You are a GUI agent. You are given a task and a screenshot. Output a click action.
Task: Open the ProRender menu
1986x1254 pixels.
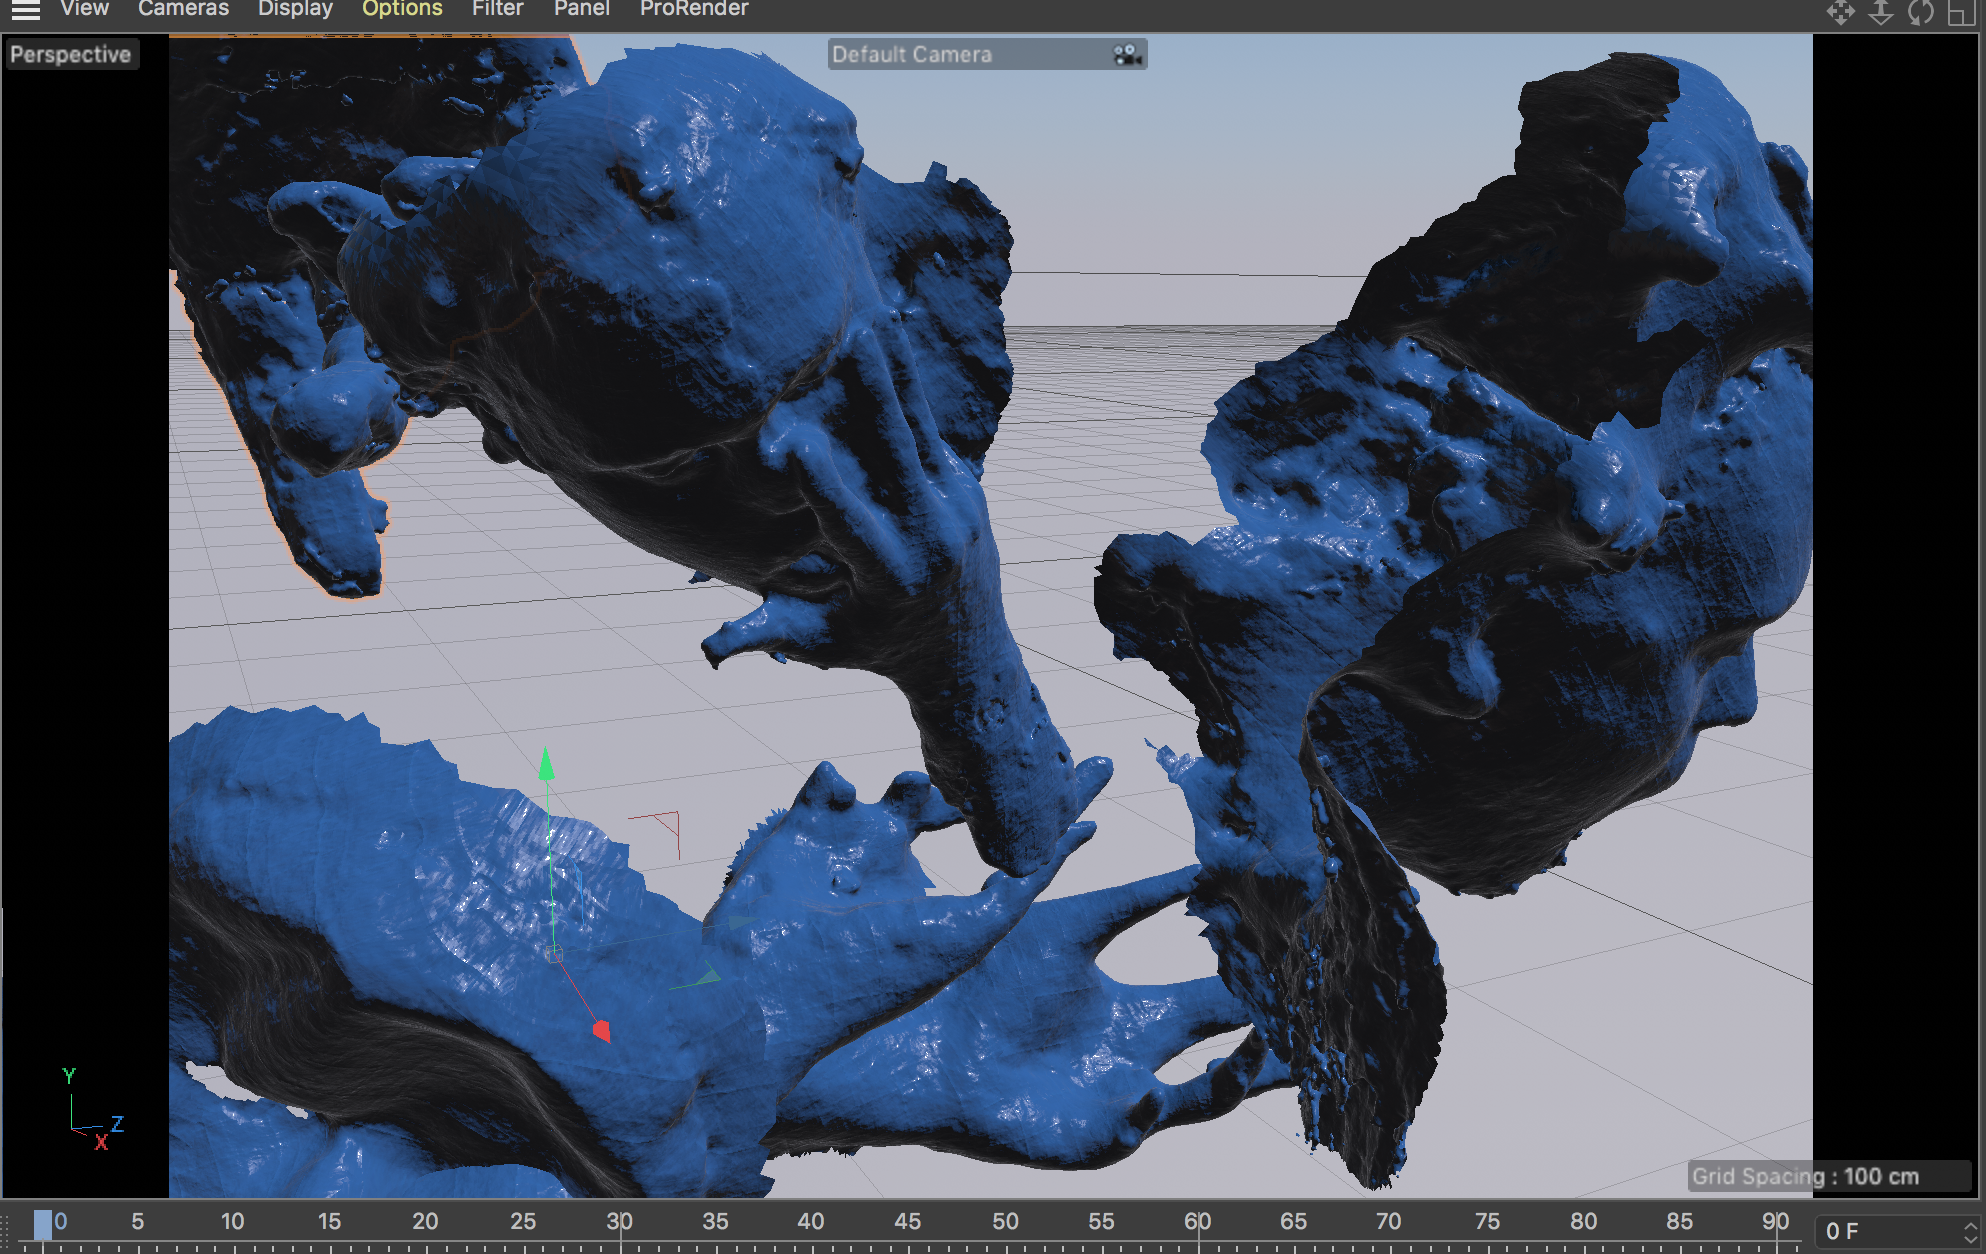pos(694,9)
